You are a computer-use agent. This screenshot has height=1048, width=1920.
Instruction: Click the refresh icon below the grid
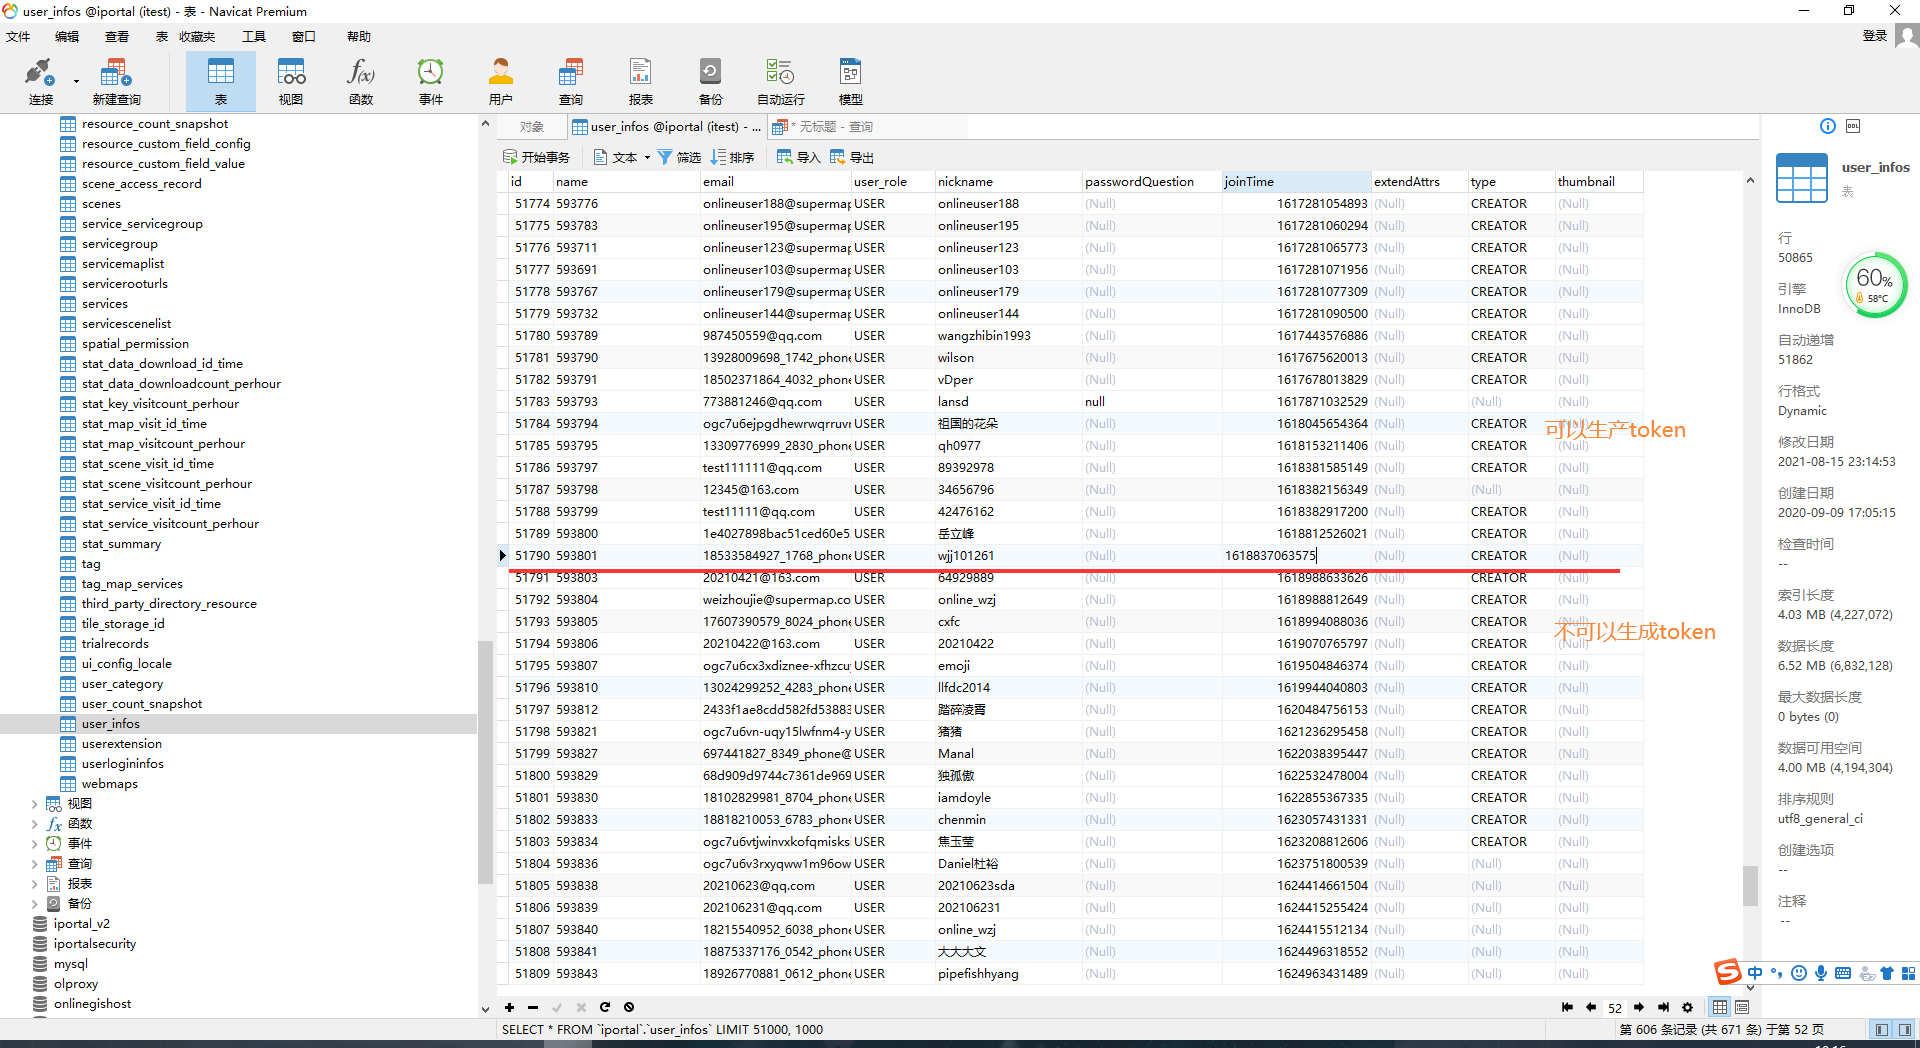point(605,1007)
